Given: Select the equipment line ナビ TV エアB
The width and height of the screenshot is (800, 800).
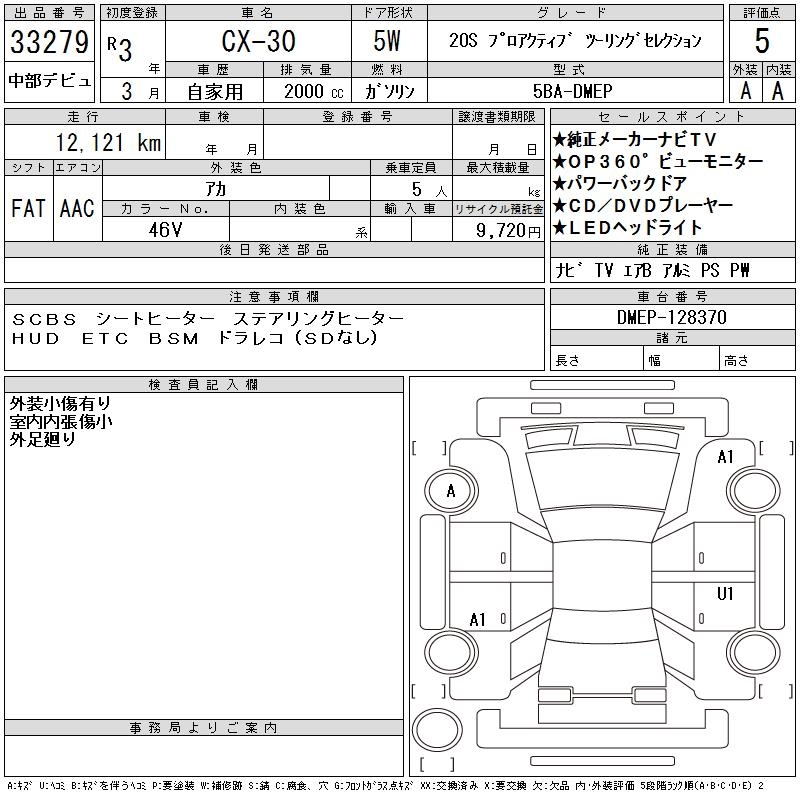Looking at the screenshot, I should 652,270.
